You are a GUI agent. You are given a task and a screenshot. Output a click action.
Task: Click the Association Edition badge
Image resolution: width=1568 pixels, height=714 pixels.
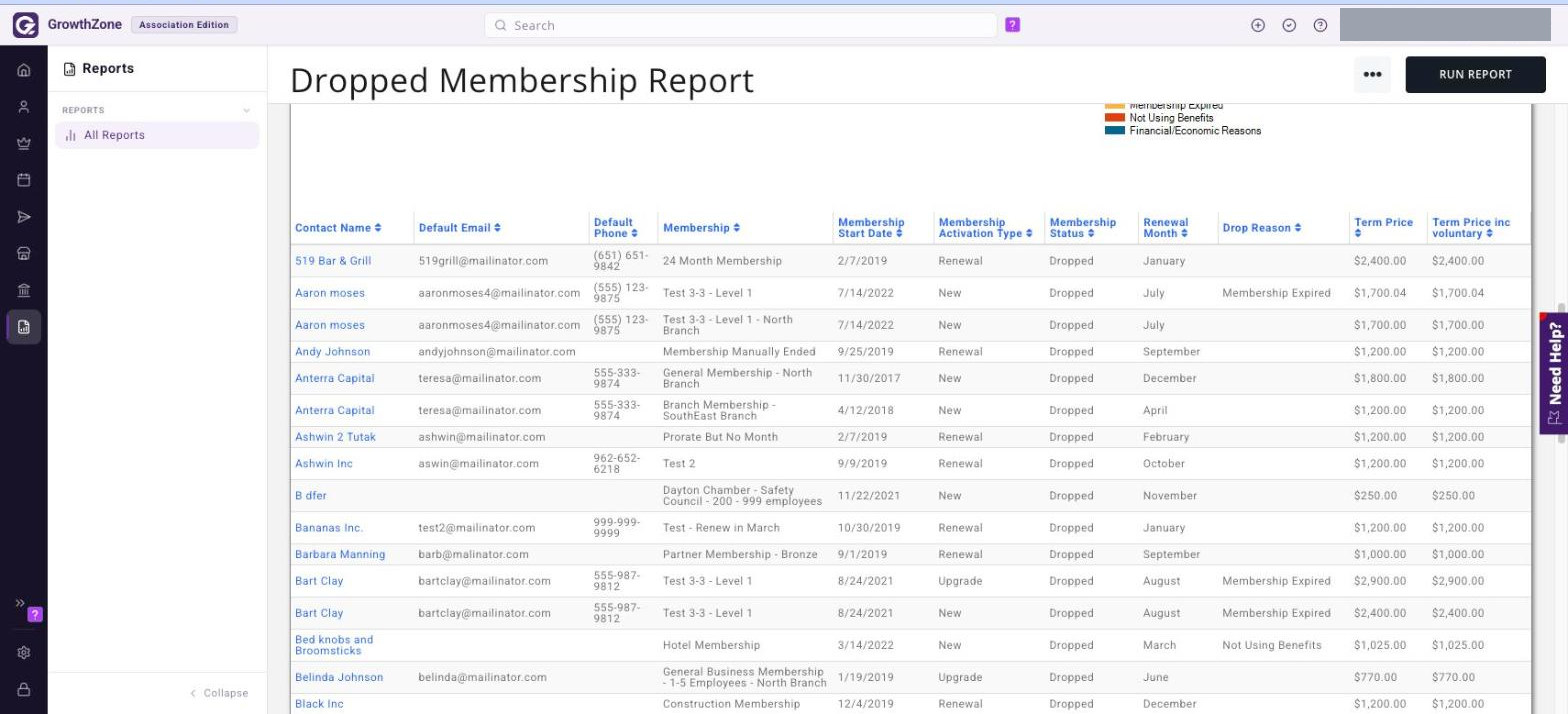(184, 25)
